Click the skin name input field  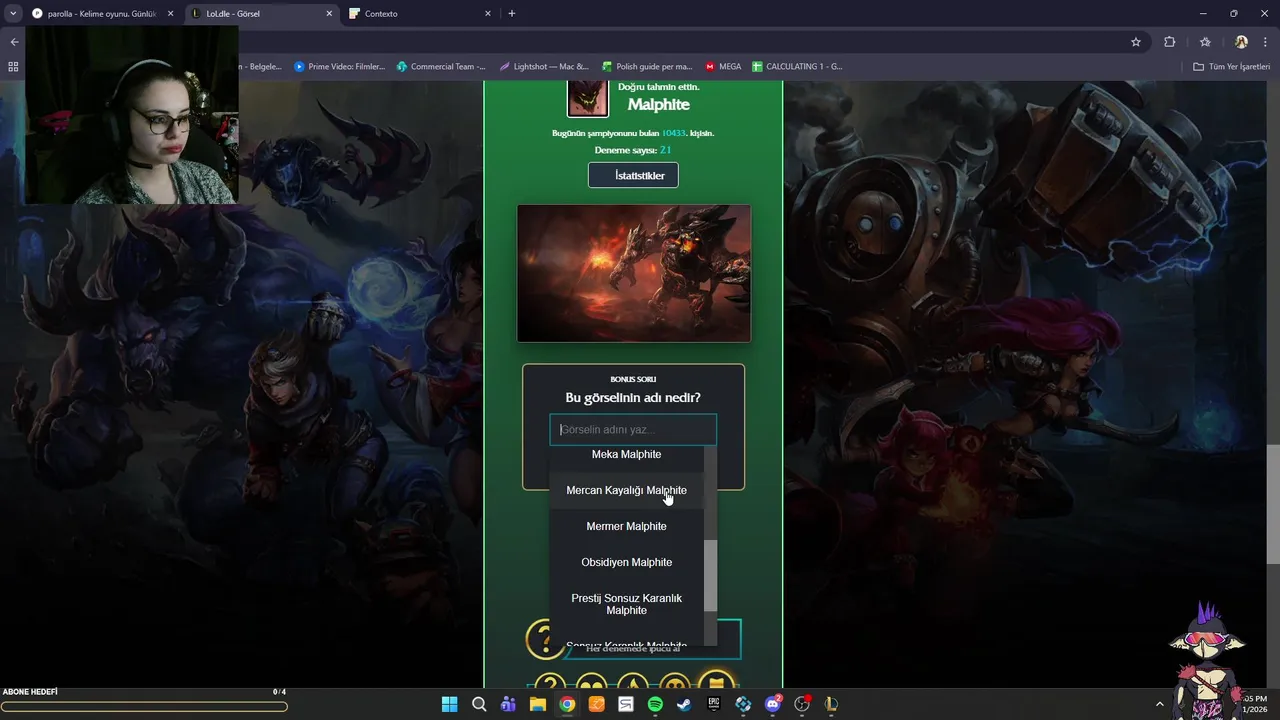pos(633,430)
